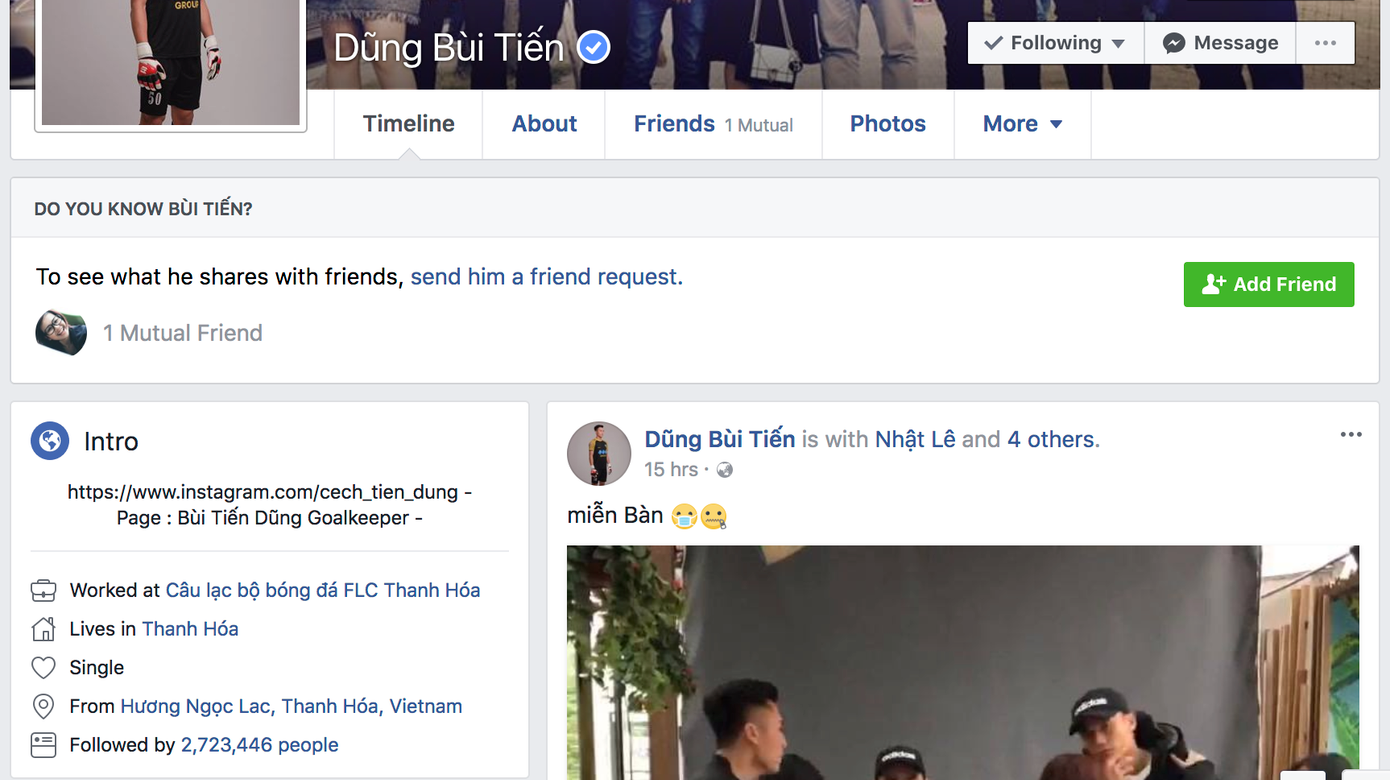Image resolution: width=1390 pixels, height=780 pixels.
Task: Open the post options three-dot menu
Action: pos(1351,434)
